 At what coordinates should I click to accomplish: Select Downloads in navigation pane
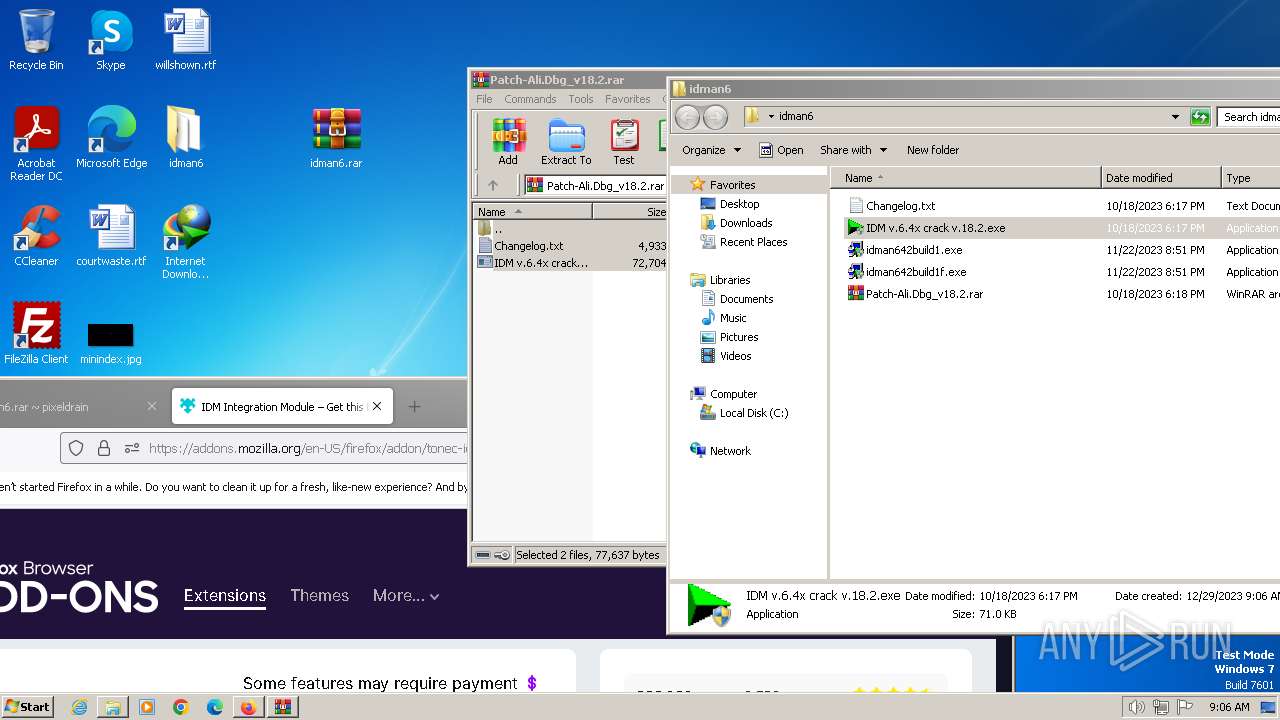(746, 223)
